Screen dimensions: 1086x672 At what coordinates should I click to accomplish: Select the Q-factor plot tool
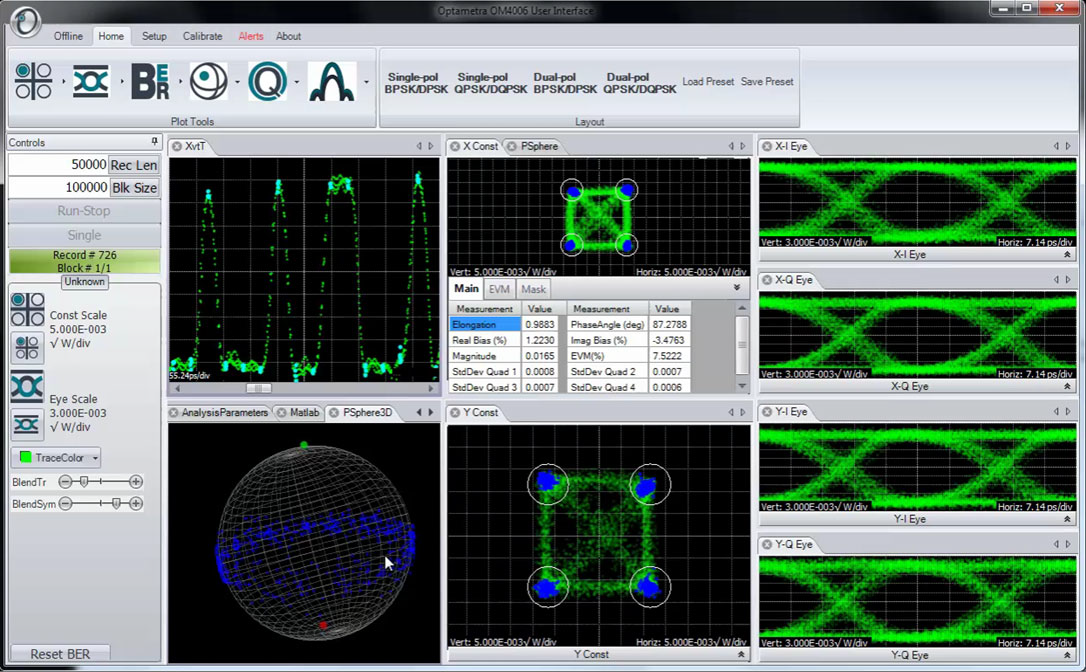tap(267, 81)
